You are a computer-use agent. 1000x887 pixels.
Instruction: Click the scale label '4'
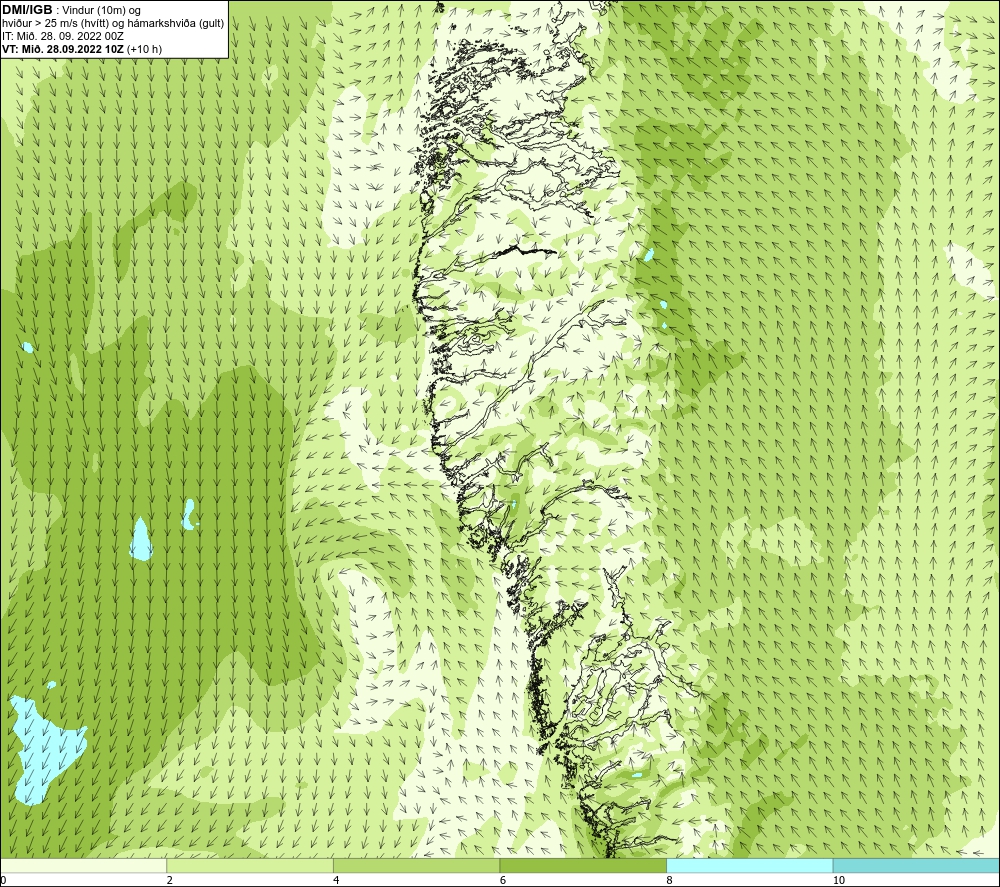[x=336, y=880]
